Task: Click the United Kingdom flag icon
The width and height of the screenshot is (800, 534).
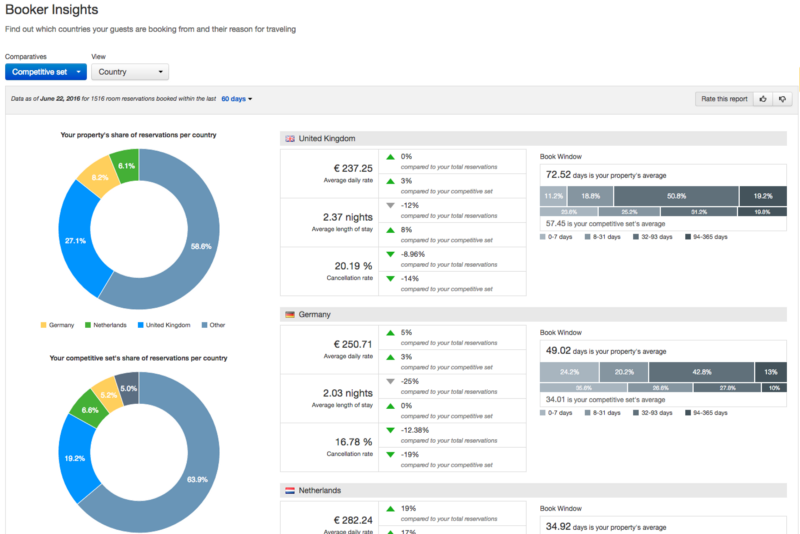Action: (290, 139)
